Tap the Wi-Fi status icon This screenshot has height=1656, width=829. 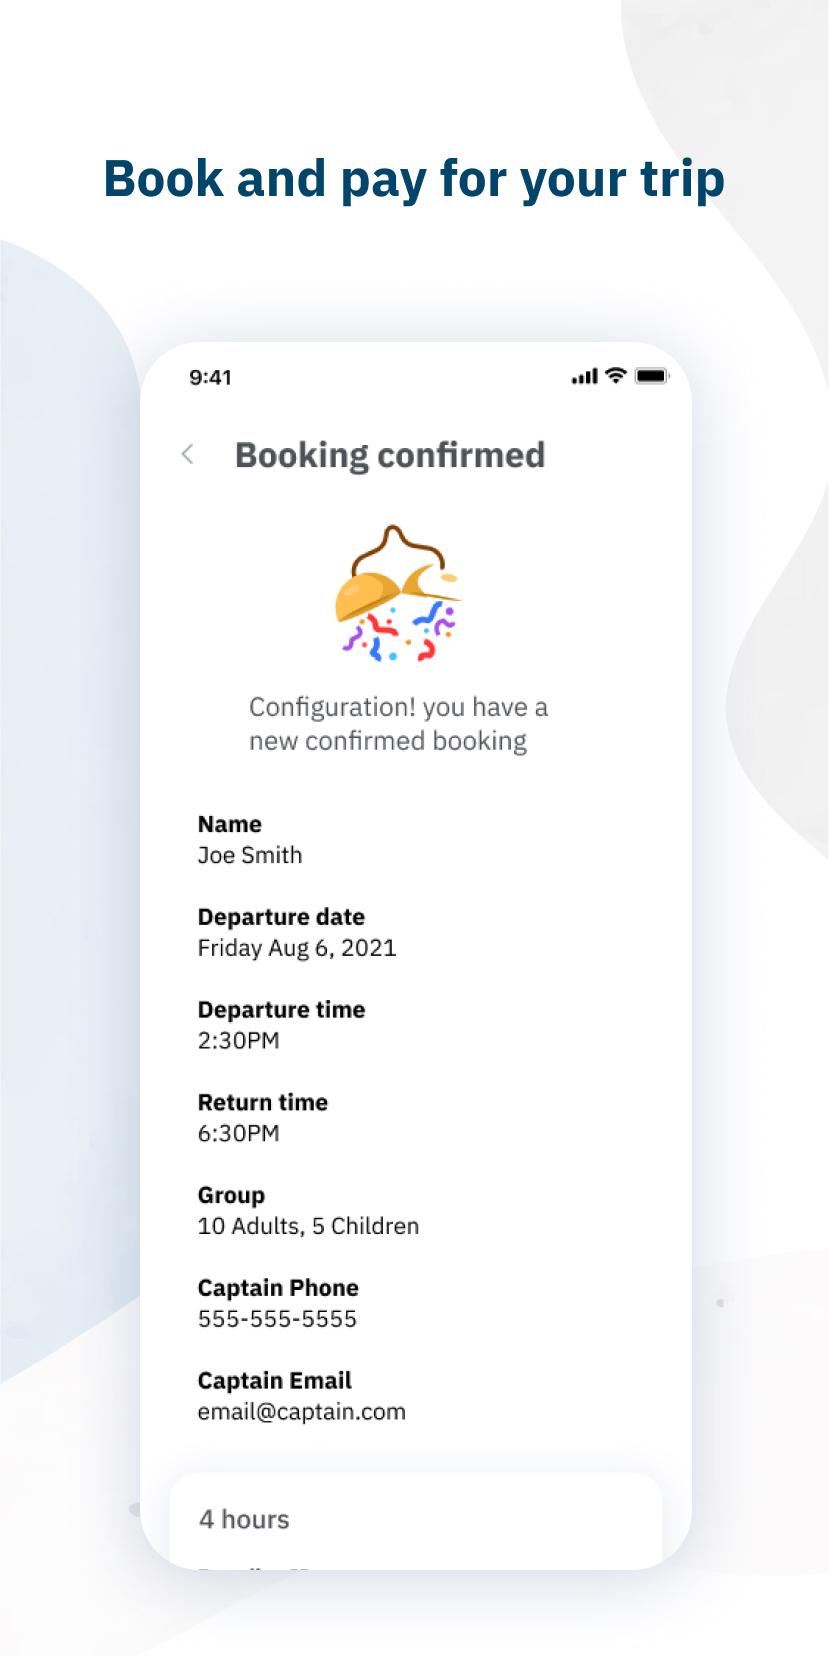[x=616, y=376]
